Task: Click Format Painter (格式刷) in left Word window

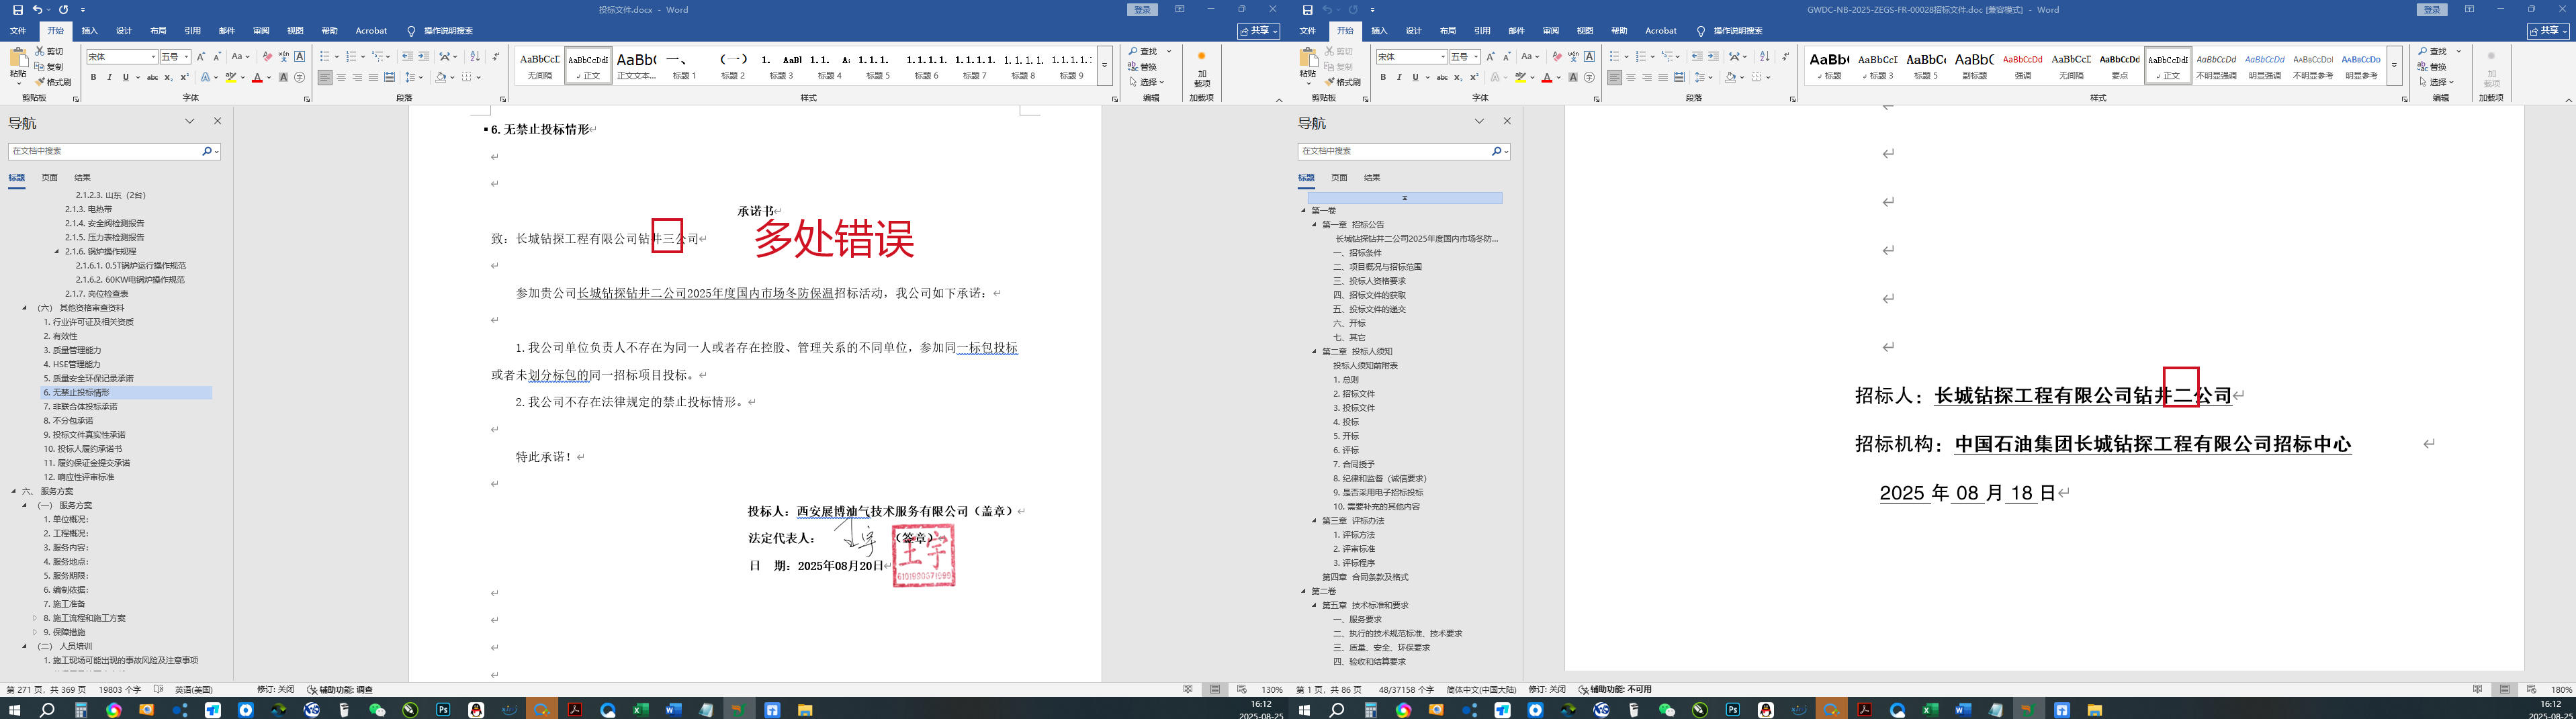Action: 54,82
